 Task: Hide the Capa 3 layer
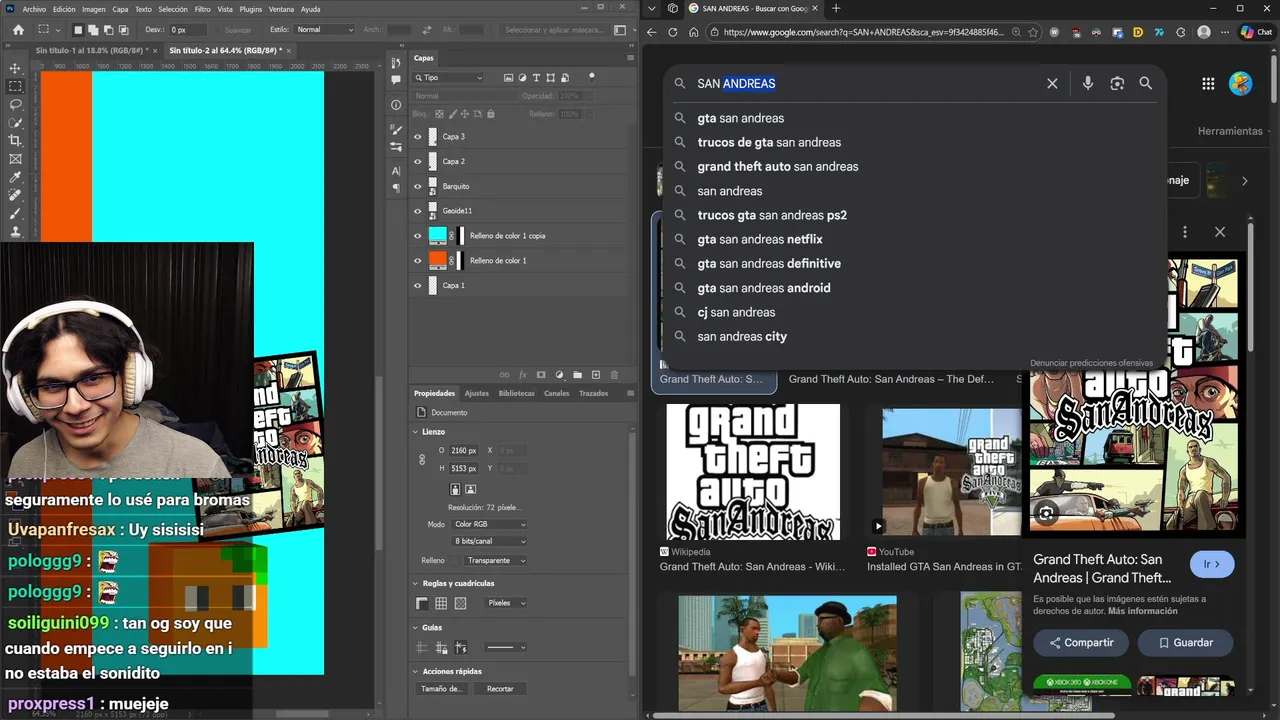coord(418,136)
